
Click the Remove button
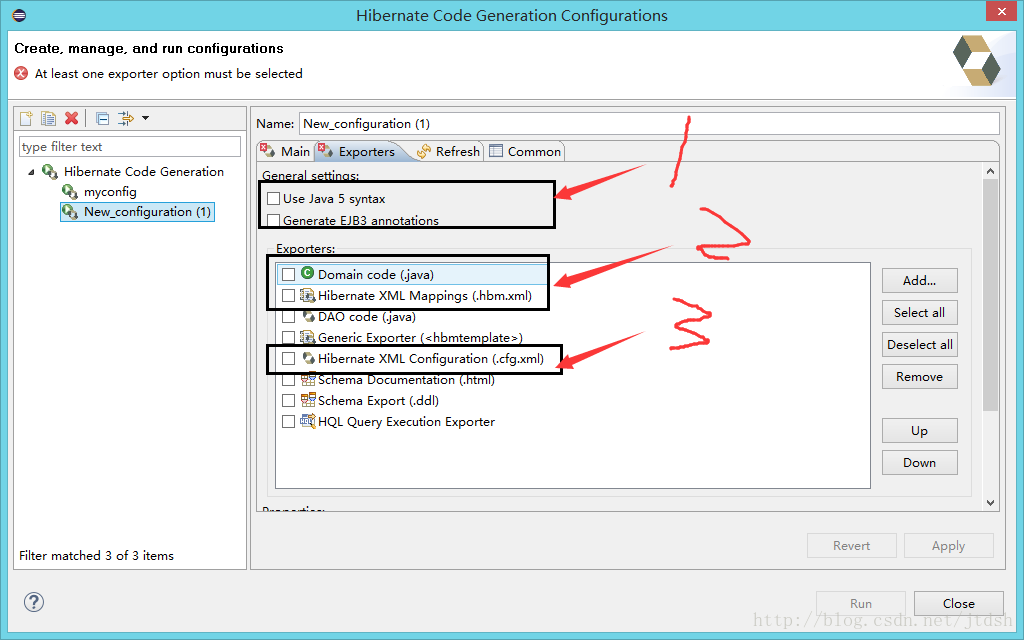920,377
